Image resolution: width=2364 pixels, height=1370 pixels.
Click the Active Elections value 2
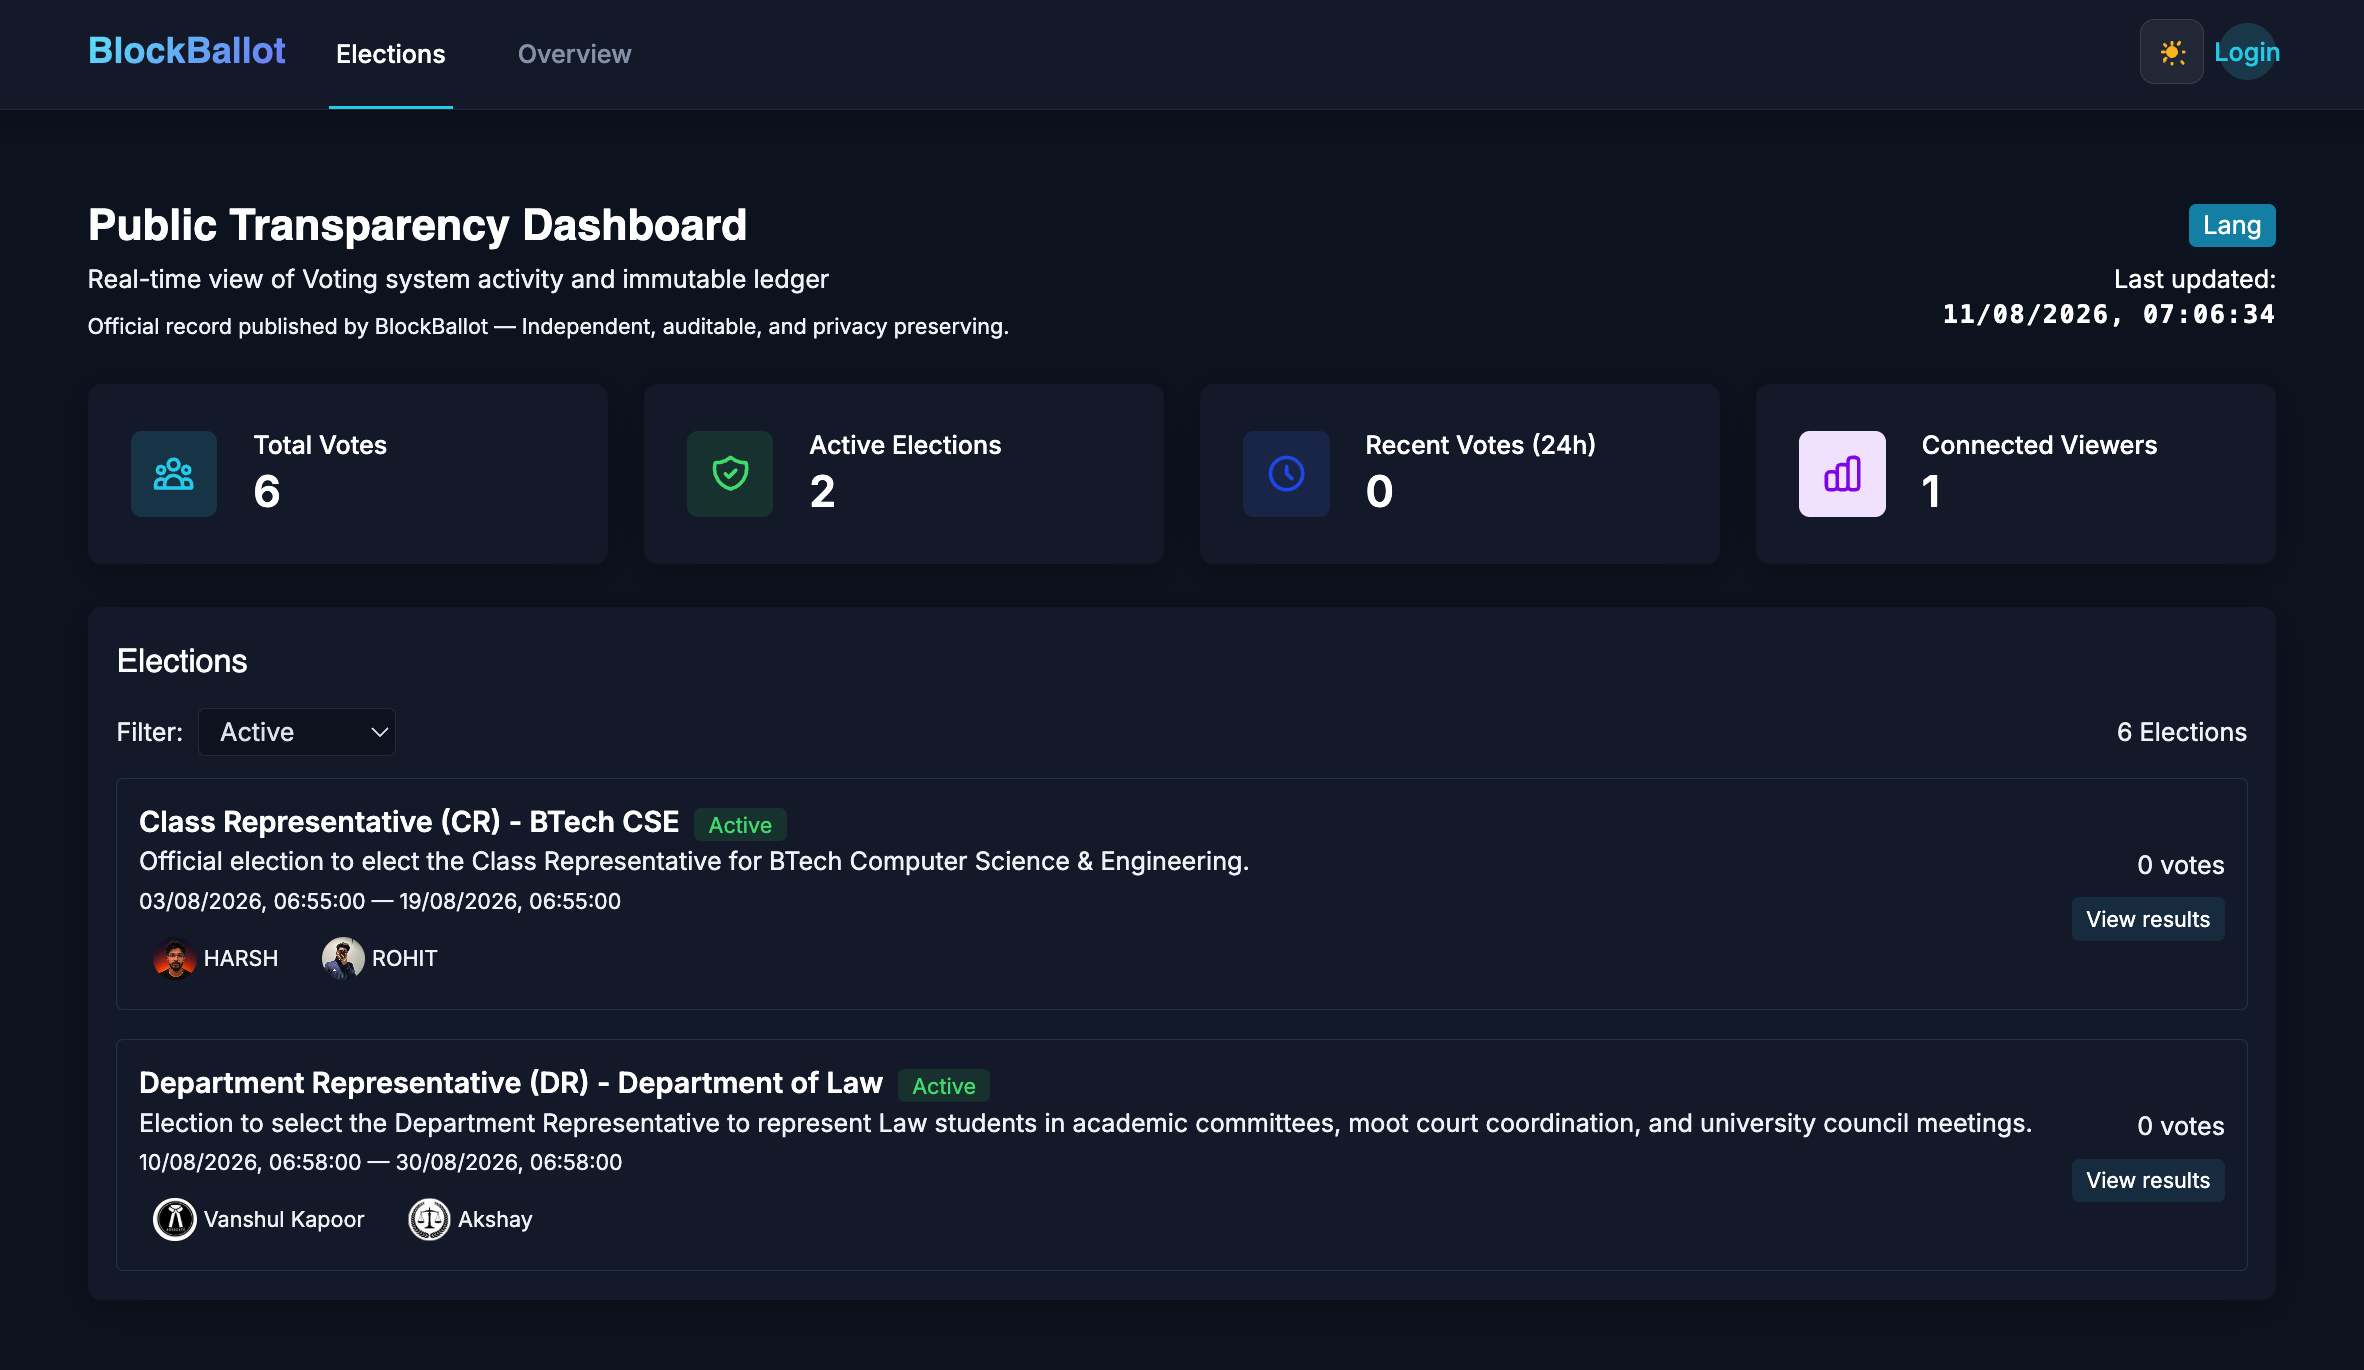(x=822, y=491)
